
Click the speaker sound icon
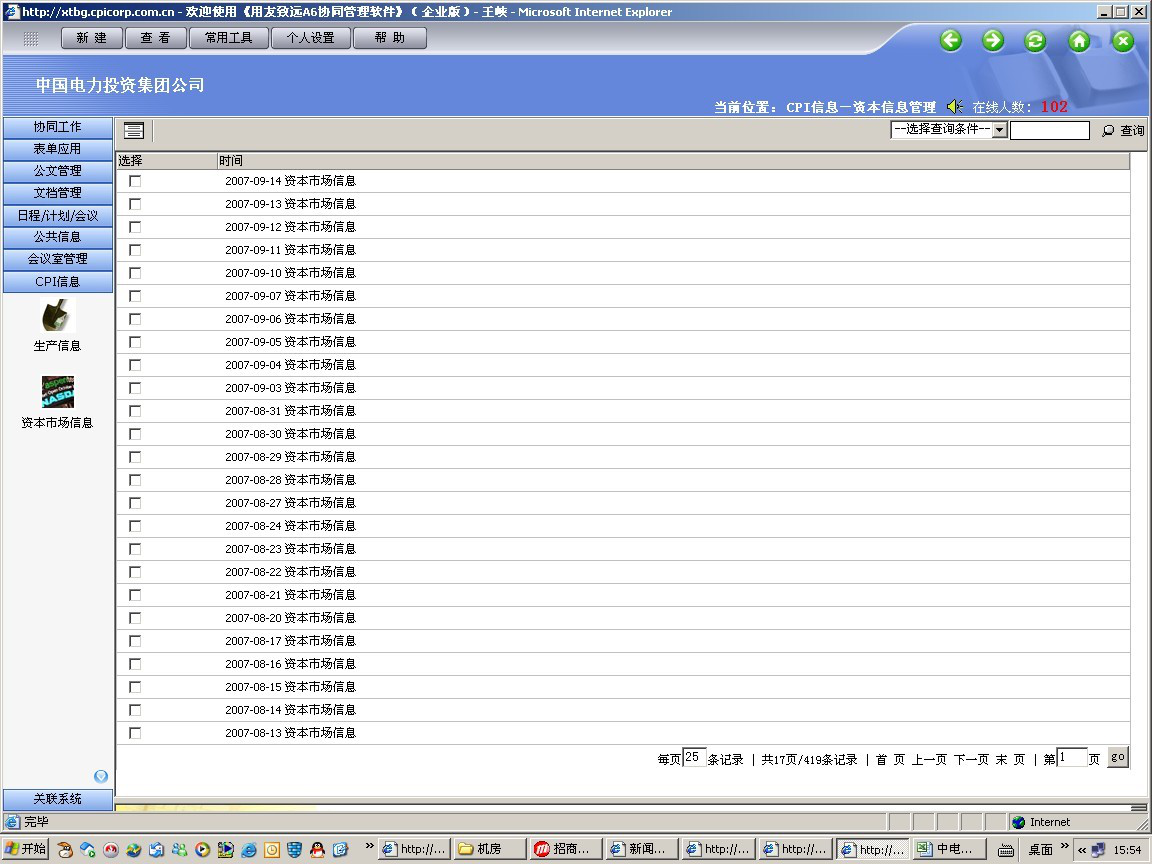pyautogui.click(x=955, y=106)
